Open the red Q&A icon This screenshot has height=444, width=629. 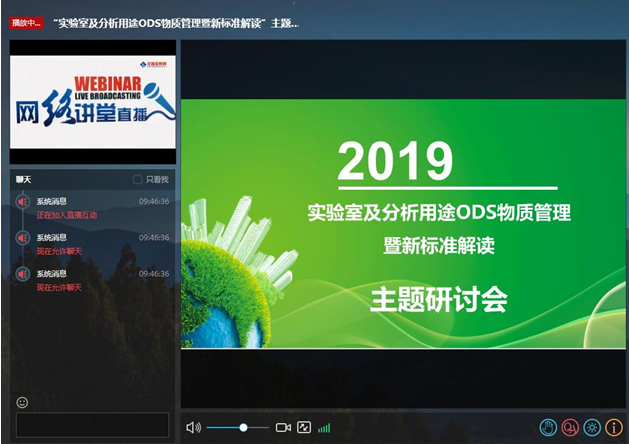tap(570, 428)
